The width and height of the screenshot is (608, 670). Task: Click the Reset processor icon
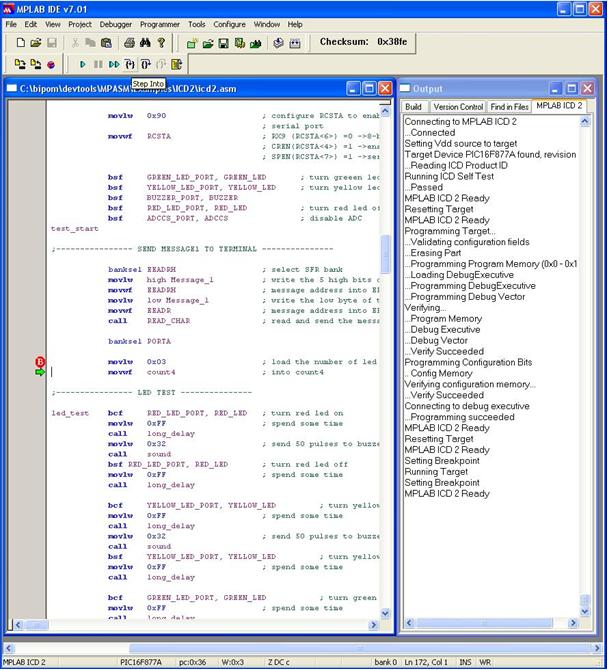tap(176, 64)
